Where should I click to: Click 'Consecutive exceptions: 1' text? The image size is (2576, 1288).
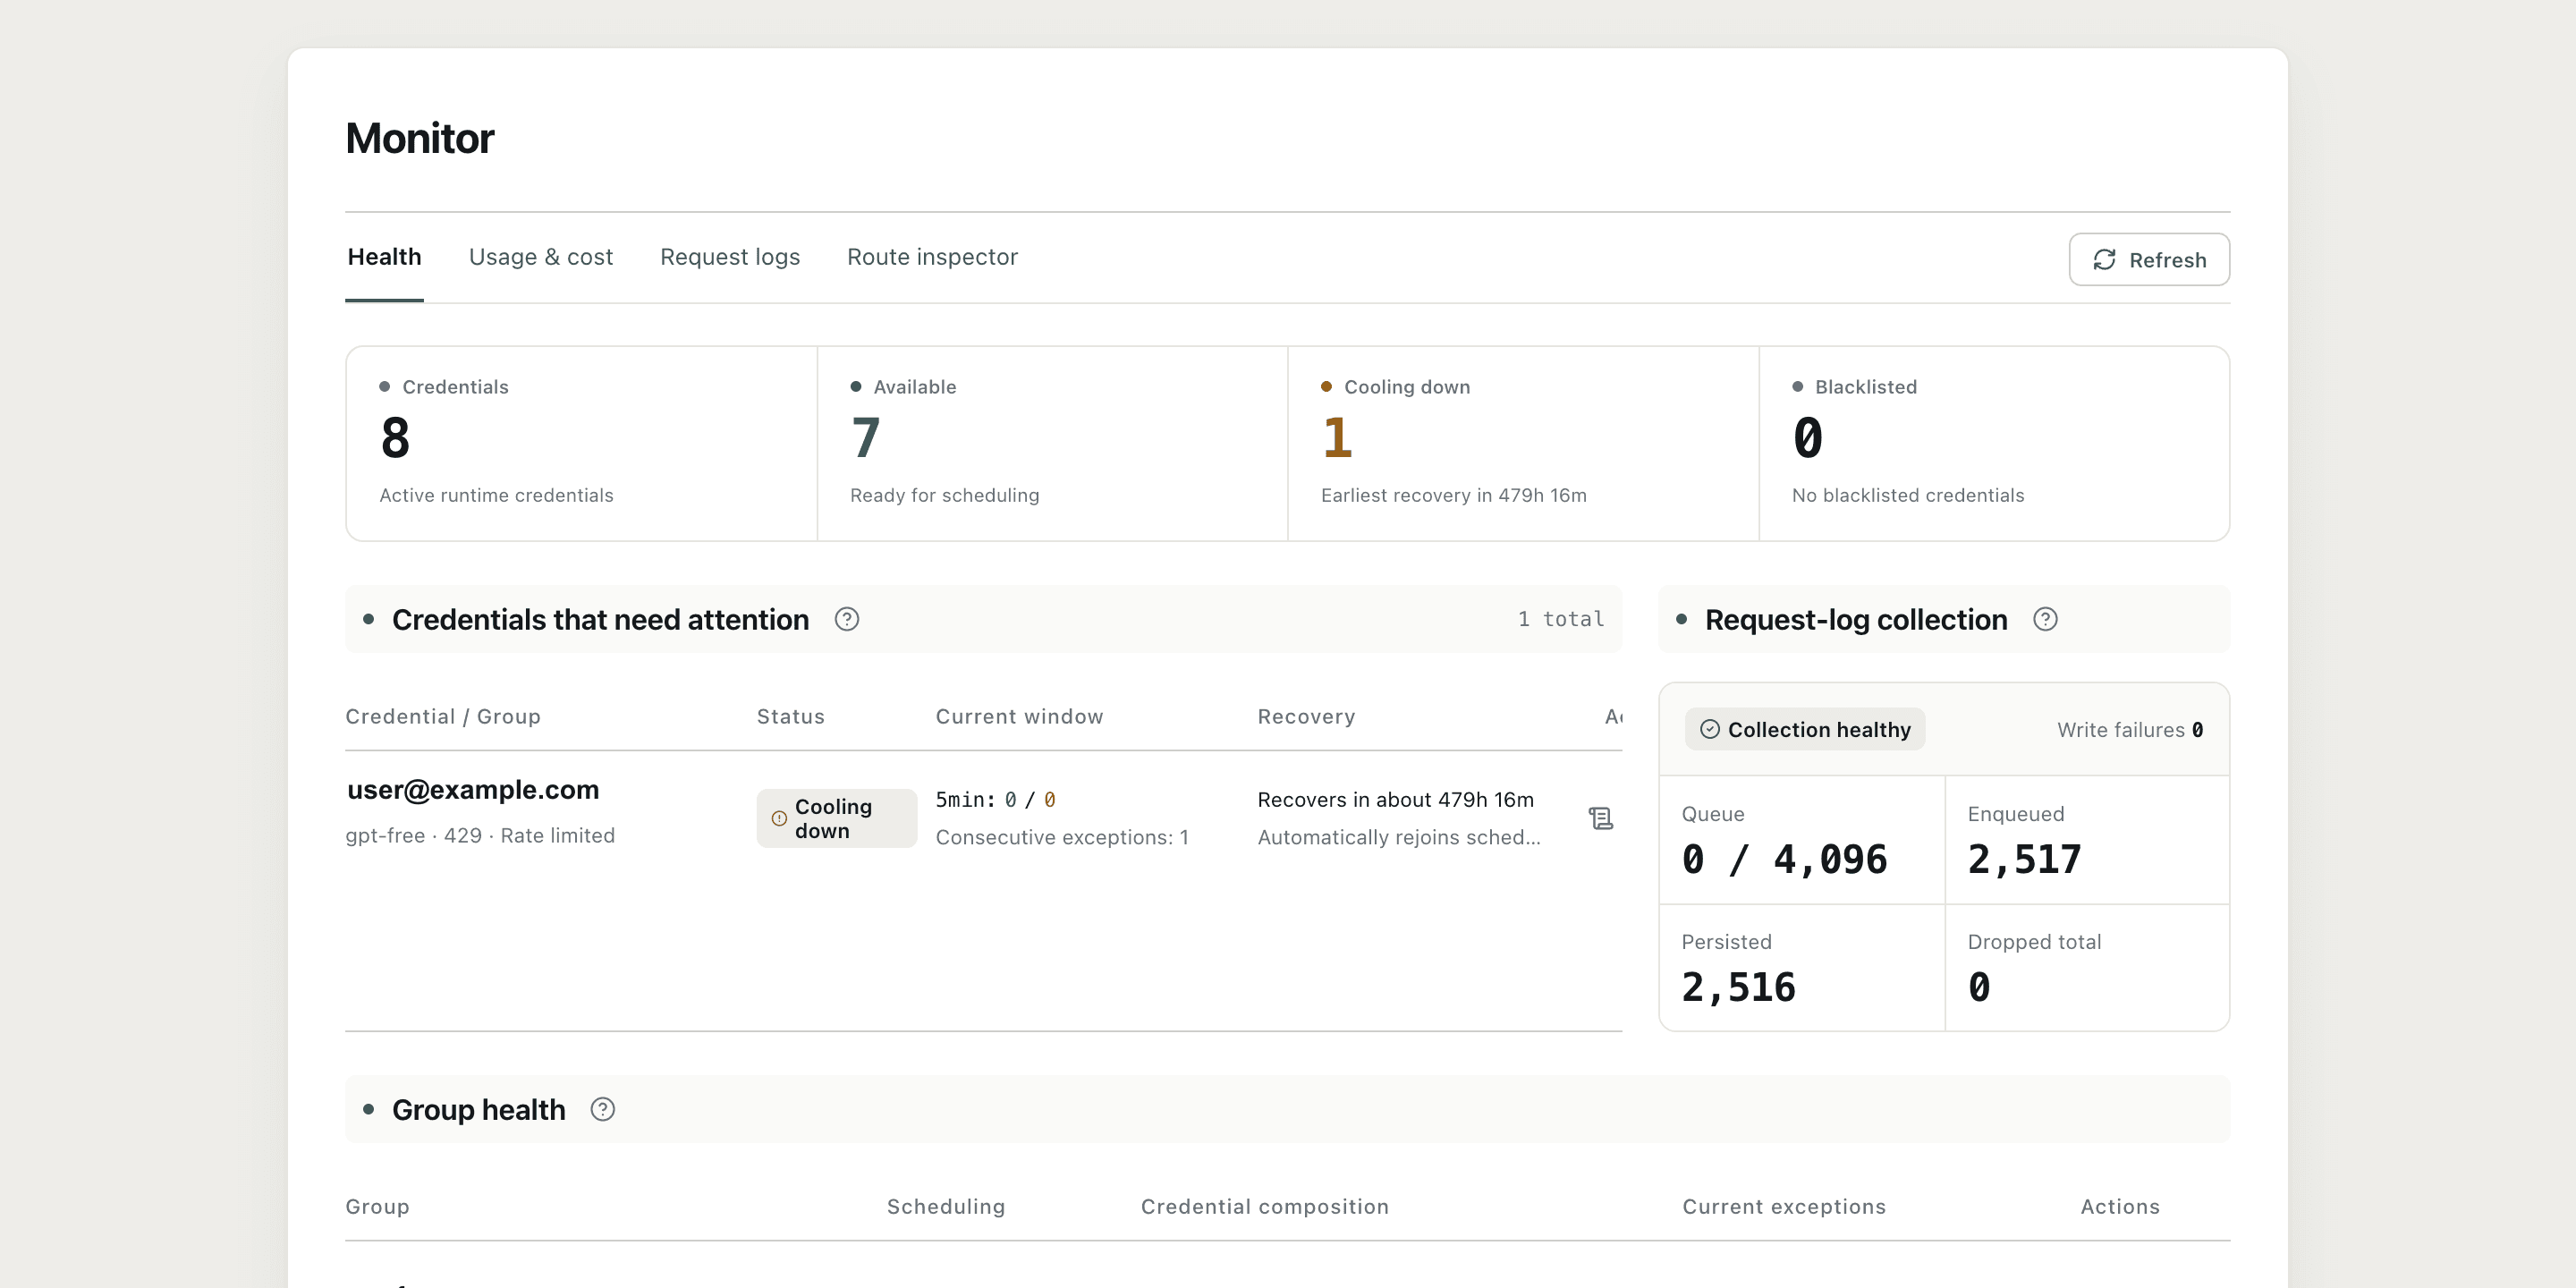[1062, 837]
